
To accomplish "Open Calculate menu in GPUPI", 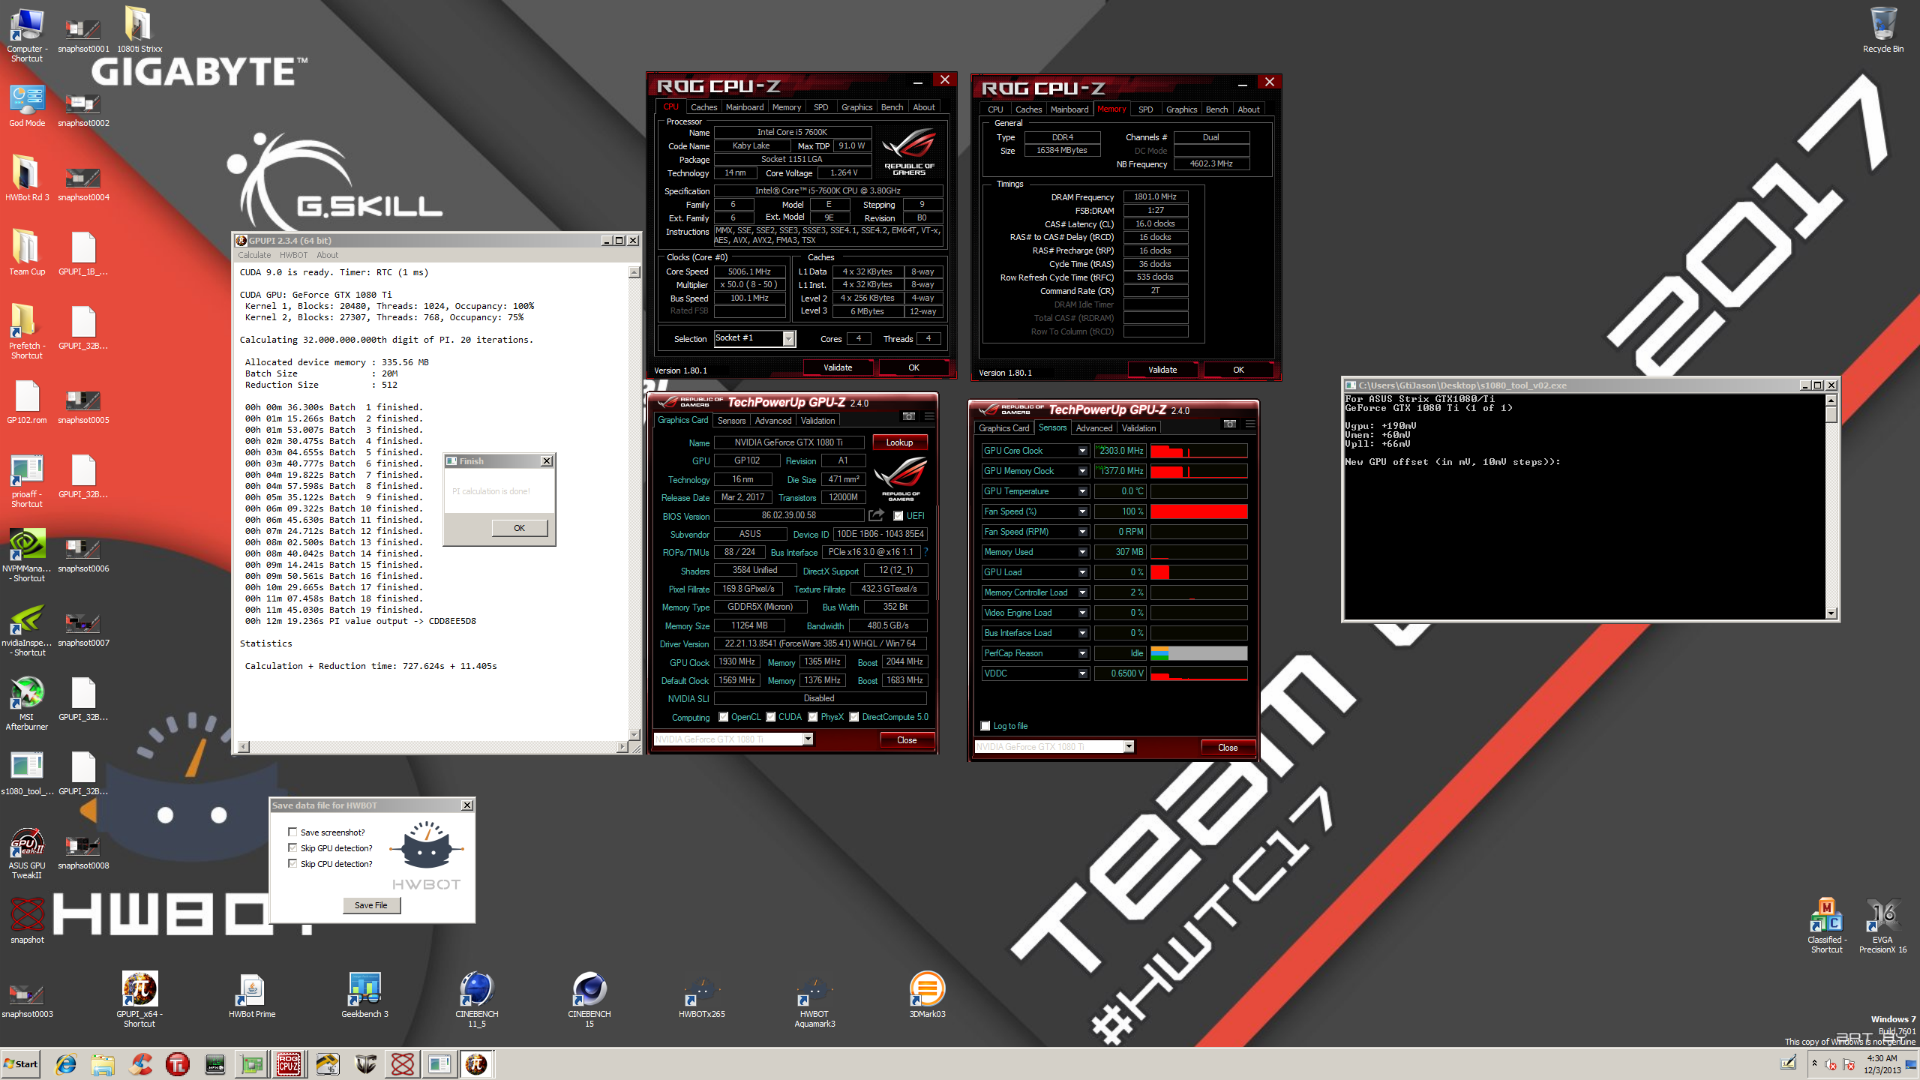I will 254,255.
